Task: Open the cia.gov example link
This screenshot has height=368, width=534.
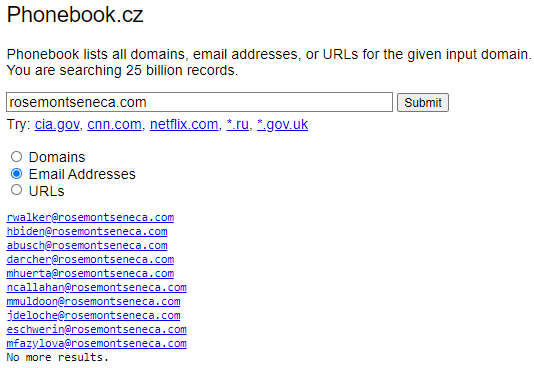Action: [57, 124]
